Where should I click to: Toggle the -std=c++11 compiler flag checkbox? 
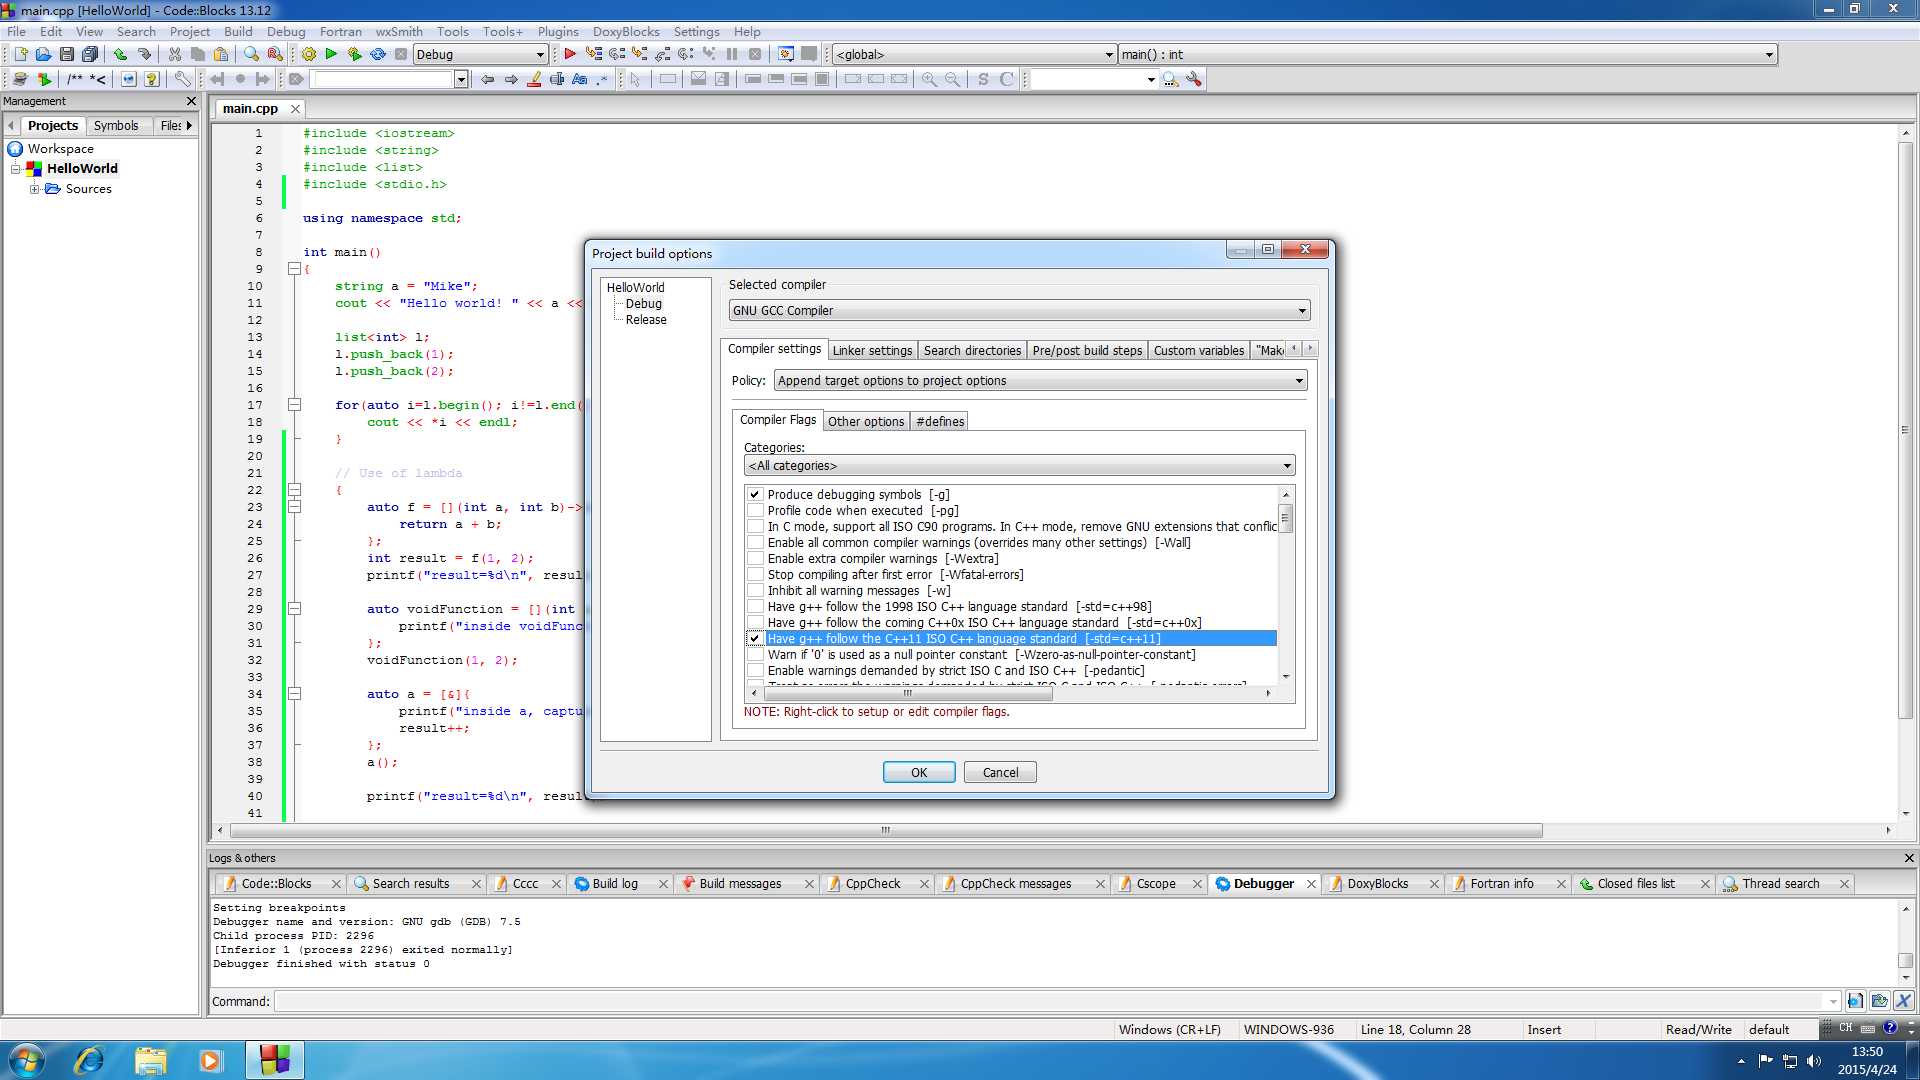coord(753,638)
